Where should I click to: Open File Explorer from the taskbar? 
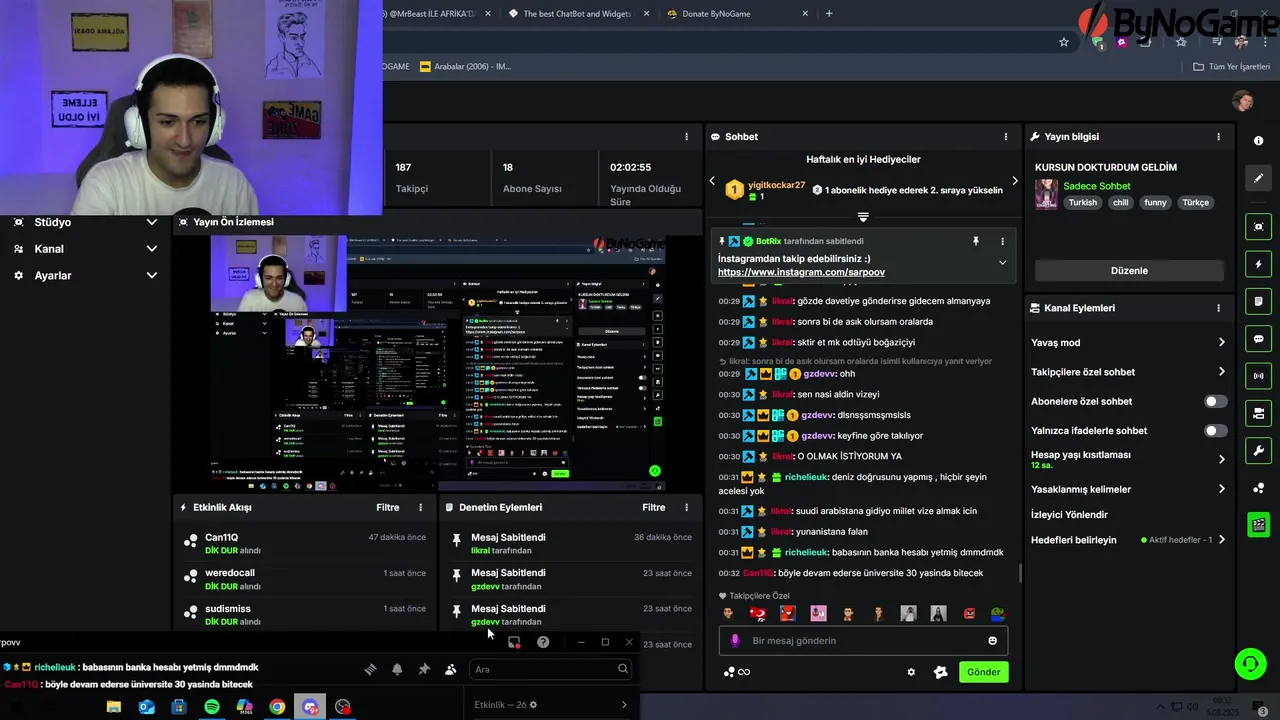click(114, 707)
